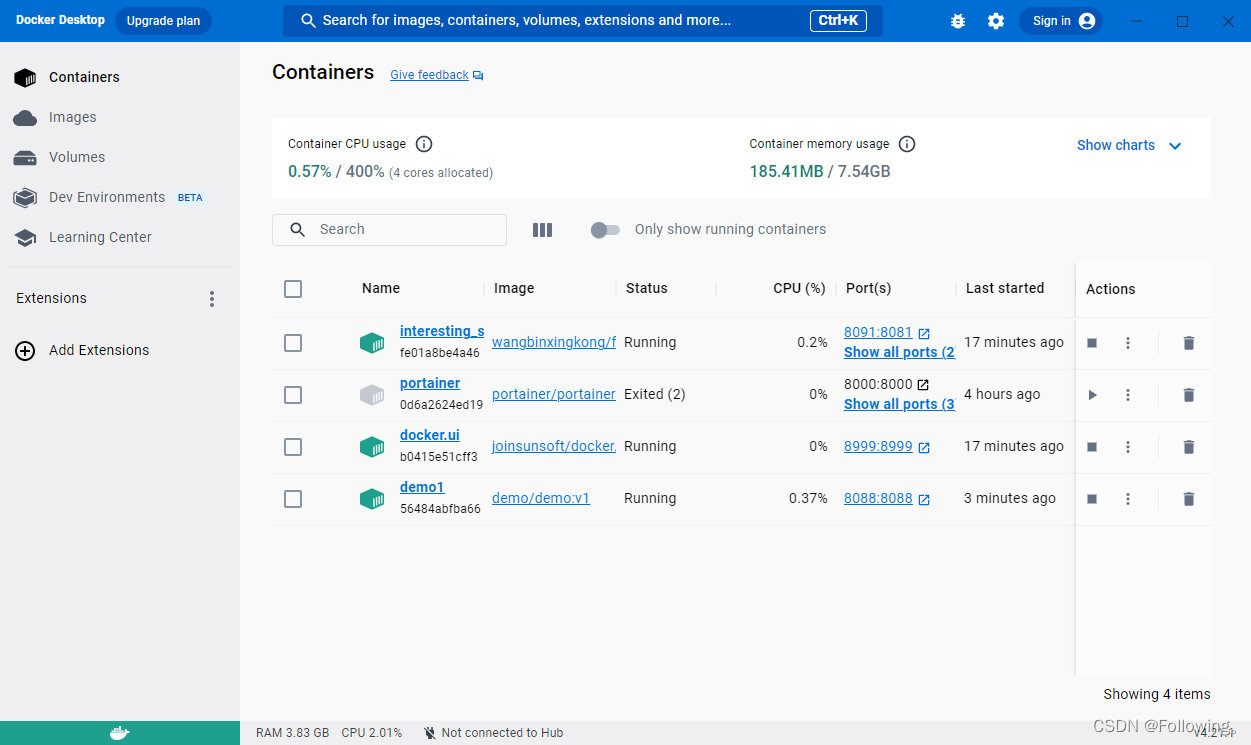Click the interesting_s container cube icon
This screenshot has width=1251, height=745.
coord(372,343)
